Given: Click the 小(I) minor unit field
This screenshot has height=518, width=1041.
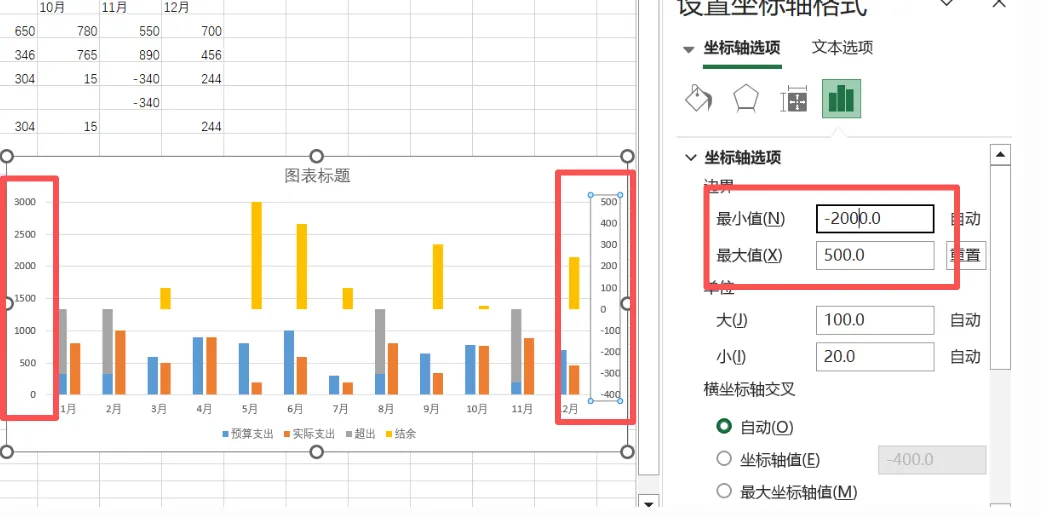Looking at the screenshot, I should [x=875, y=357].
